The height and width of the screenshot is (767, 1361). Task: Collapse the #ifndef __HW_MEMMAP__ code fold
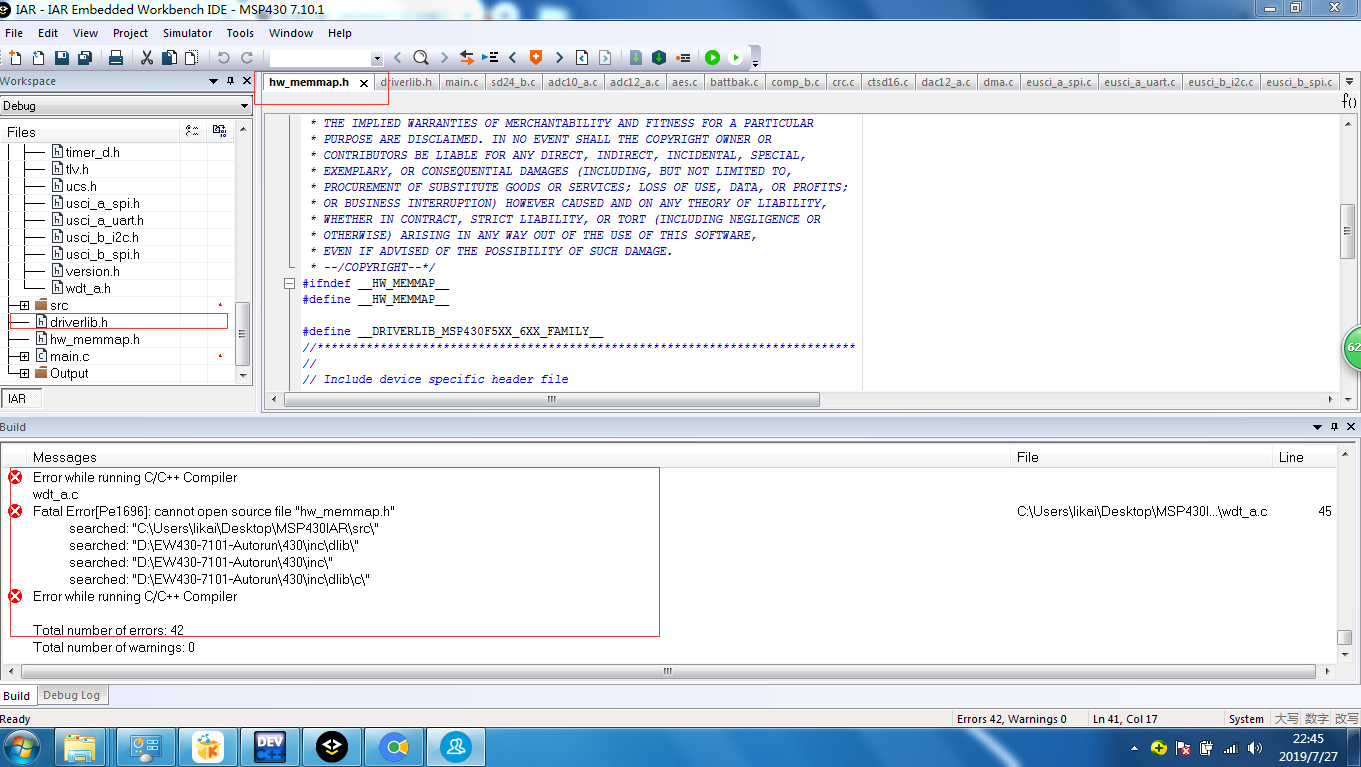coord(291,284)
